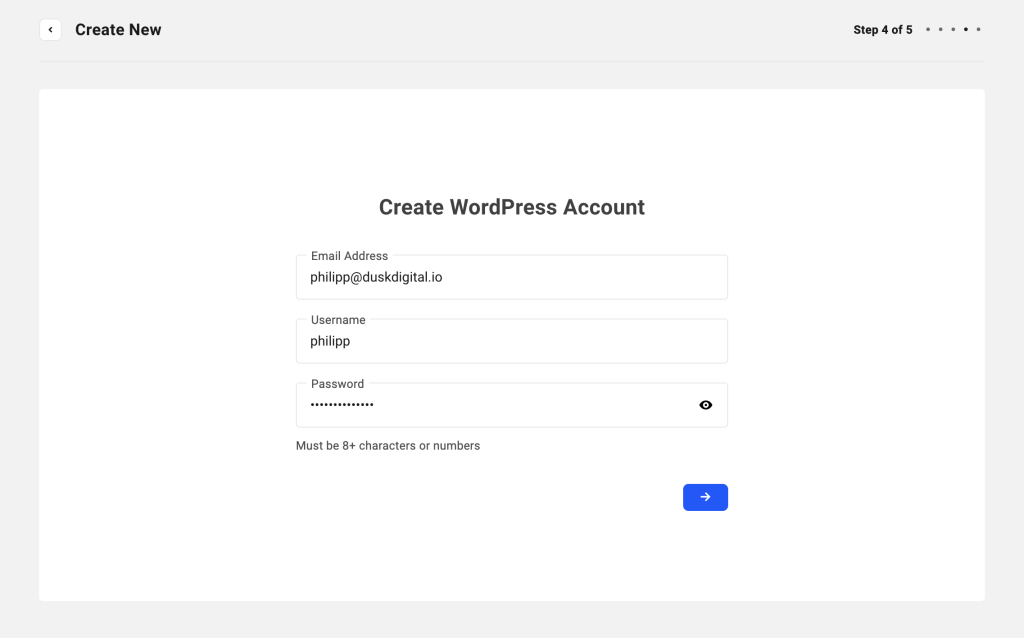Click the fourth highlighted step dot
The image size is (1024, 638).
(x=965, y=29)
